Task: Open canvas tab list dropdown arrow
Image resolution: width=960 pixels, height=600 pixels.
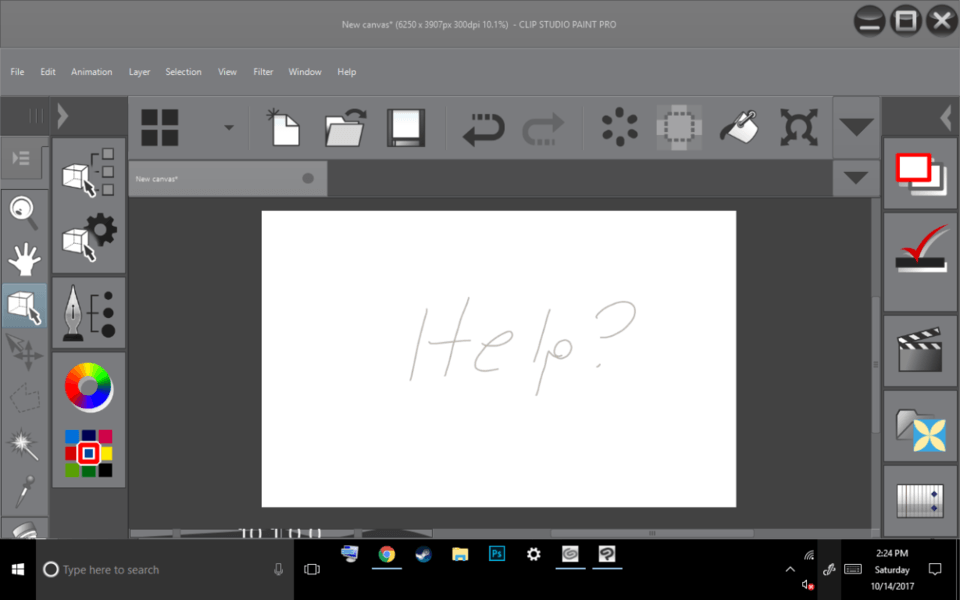Action: pyautogui.click(x=856, y=178)
